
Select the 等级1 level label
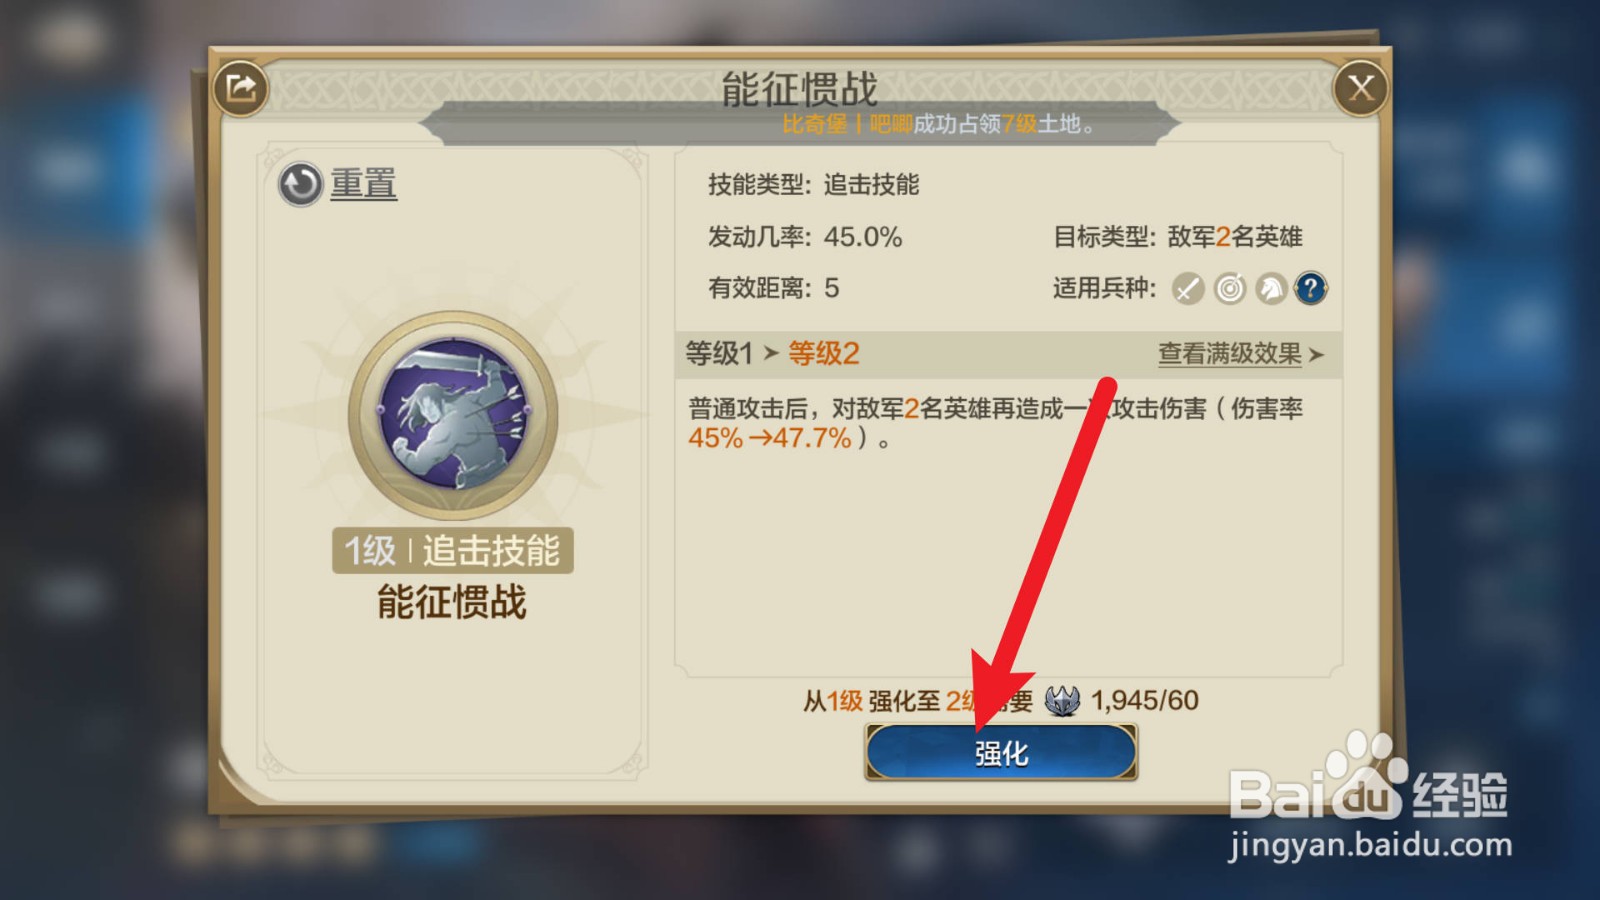pyautogui.click(x=719, y=353)
